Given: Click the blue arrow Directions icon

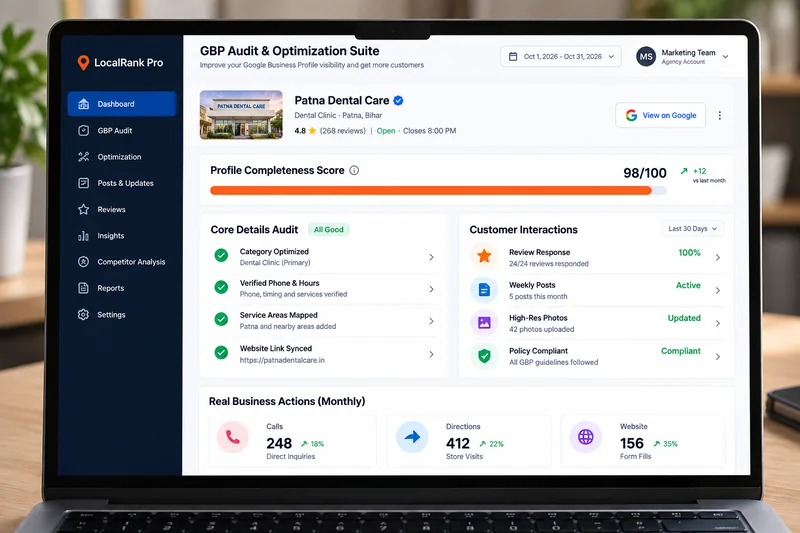Looking at the screenshot, I should [x=412, y=437].
